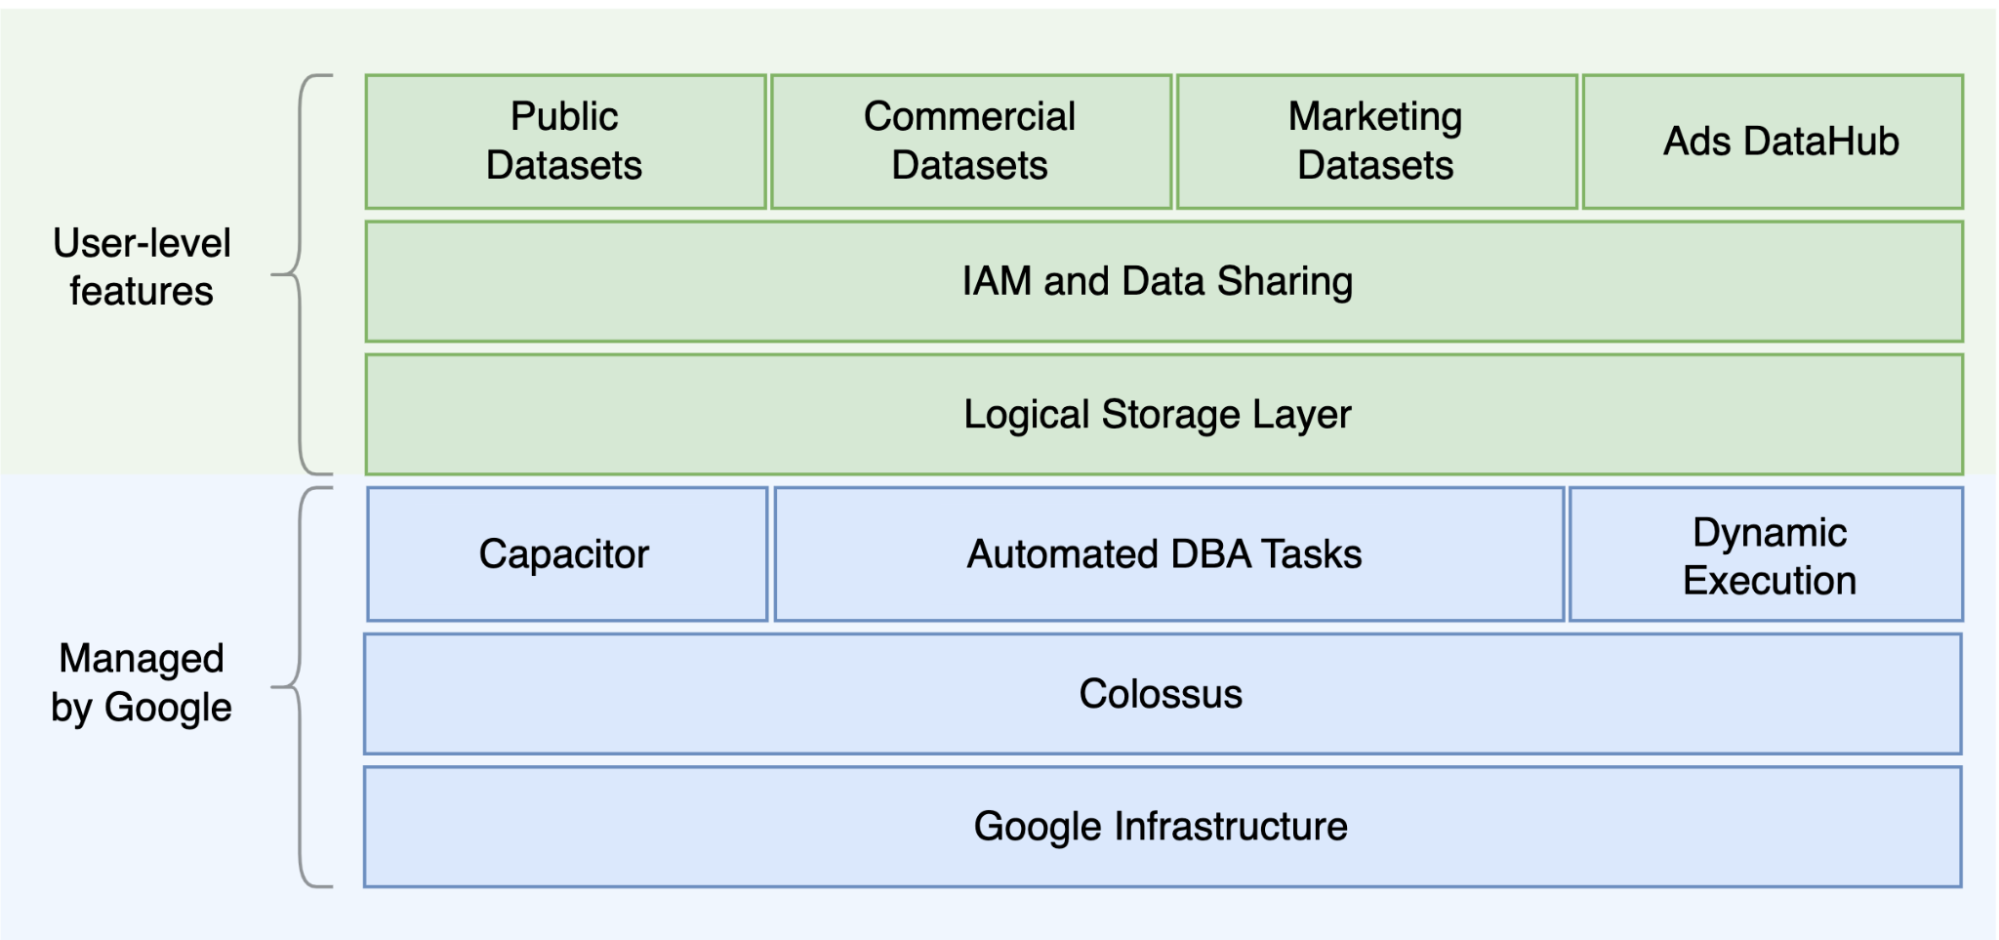The height and width of the screenshot is (940, 1999).
Task: Click the Dynamic Execution box
Action: (x=1766, y=555)
